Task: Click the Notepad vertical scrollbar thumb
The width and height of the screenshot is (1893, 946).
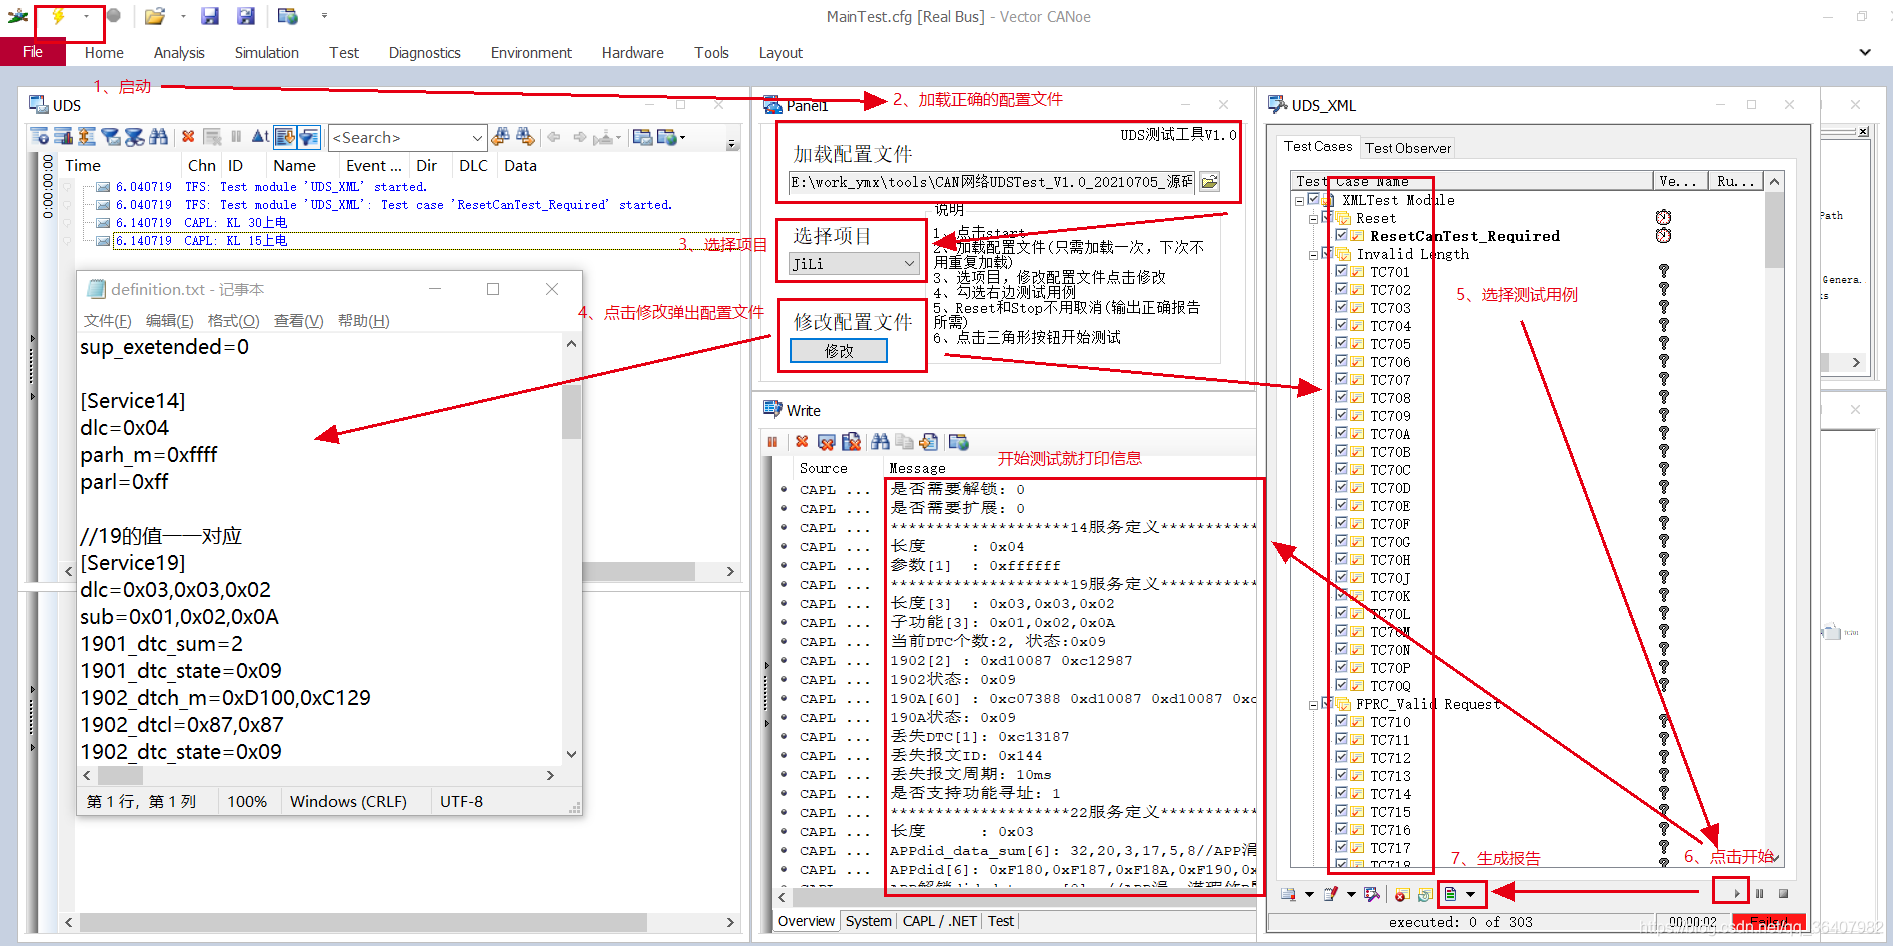Action: [x=571, y=411]
